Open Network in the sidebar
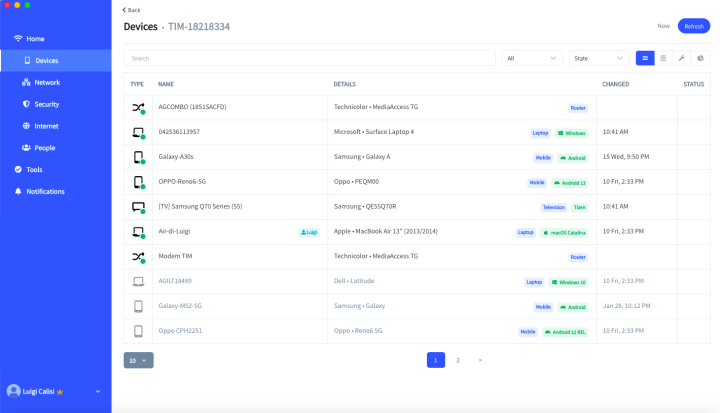The height and width of the screenshot is (413, 720). [x=47, y=83]
